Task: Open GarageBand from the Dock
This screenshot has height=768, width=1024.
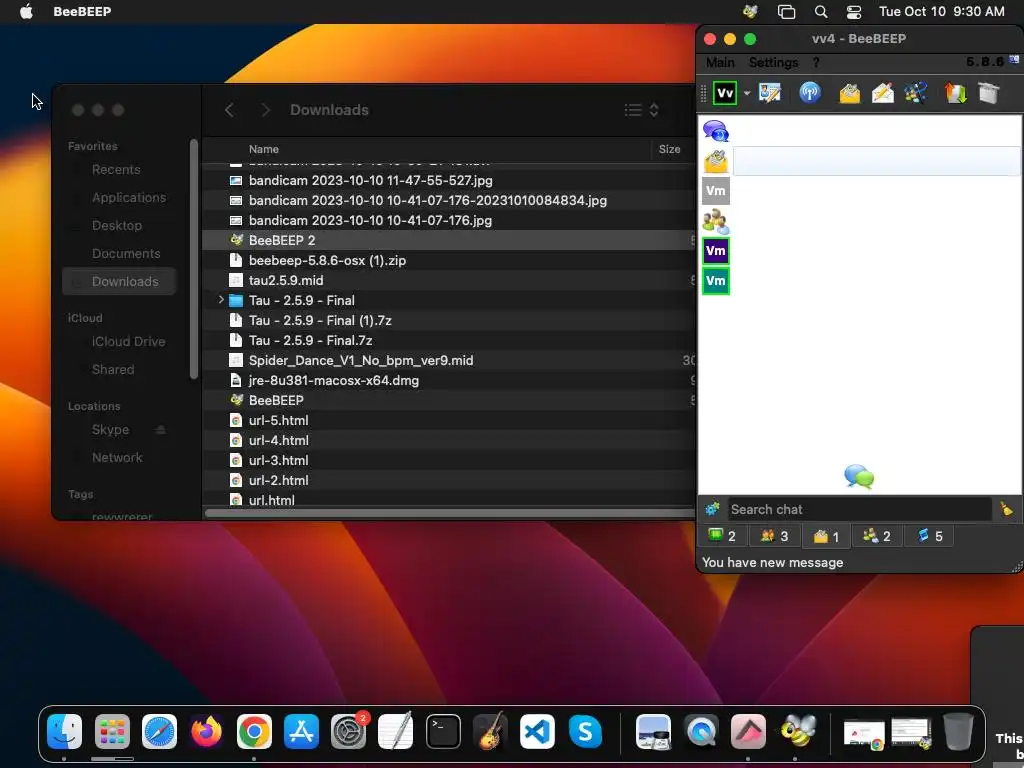Action: (x=490, y=731)
